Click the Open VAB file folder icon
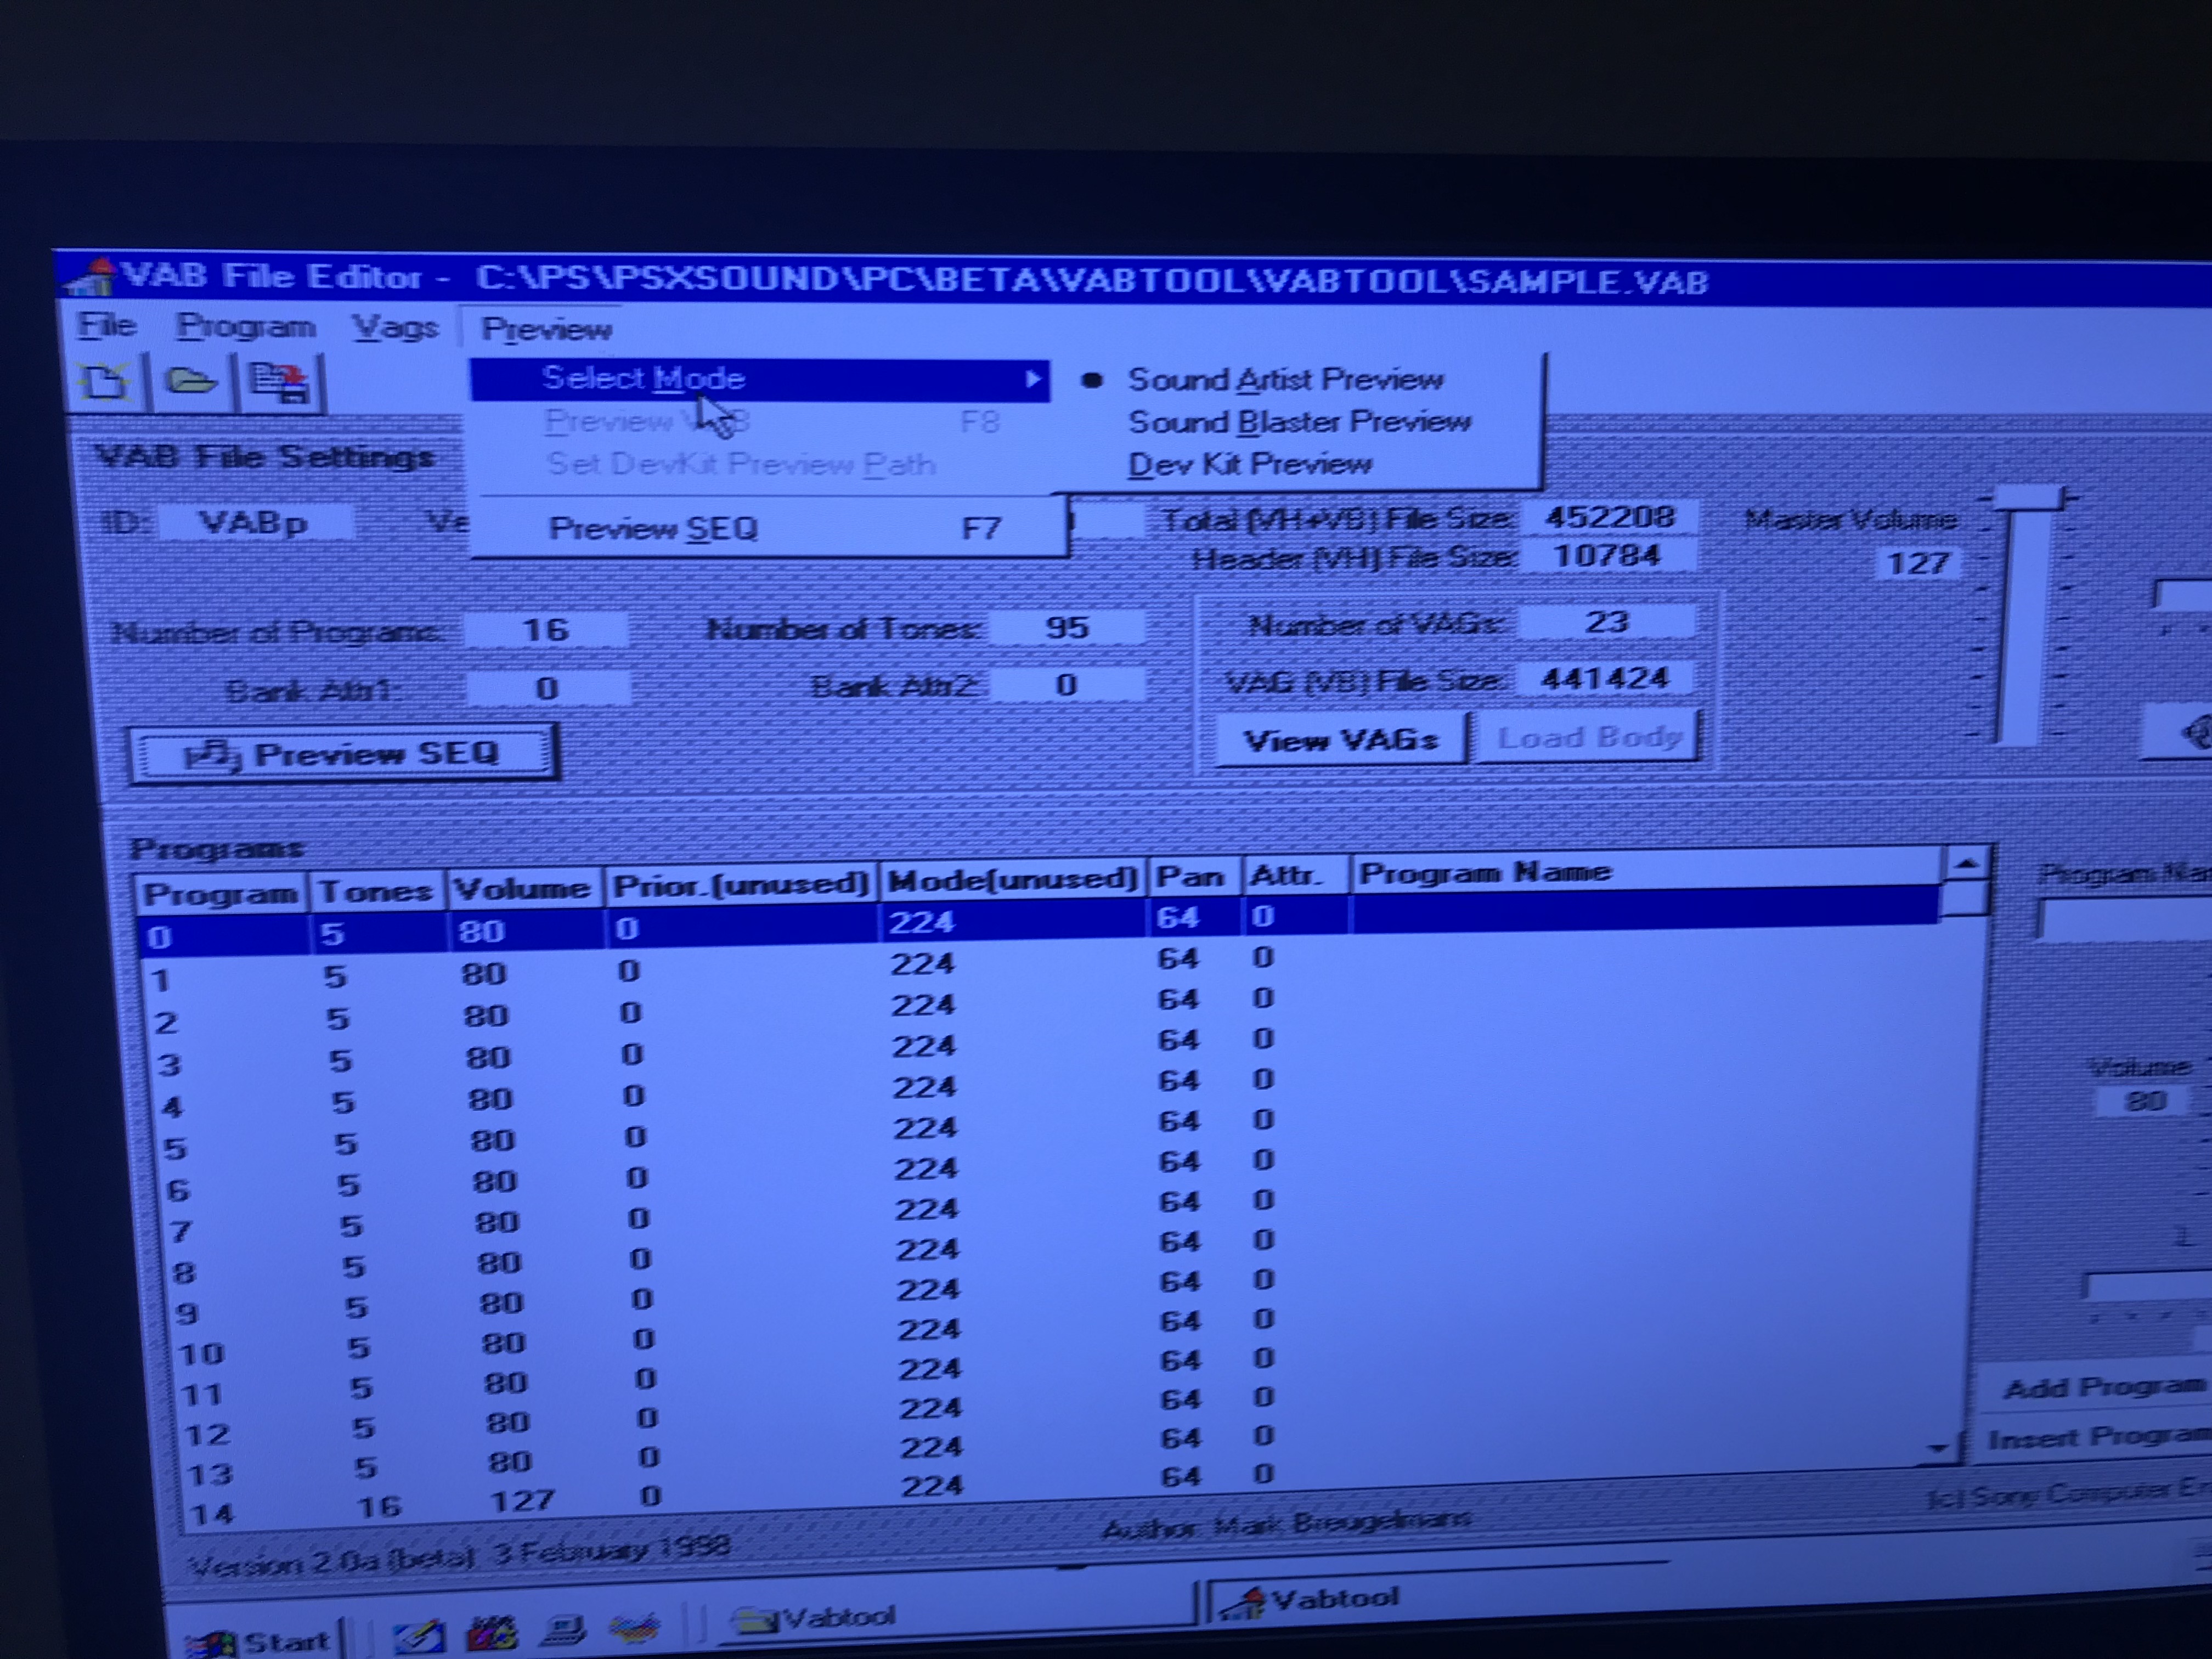Screen dimensions: 2212x1659 (x=191, y=381)
